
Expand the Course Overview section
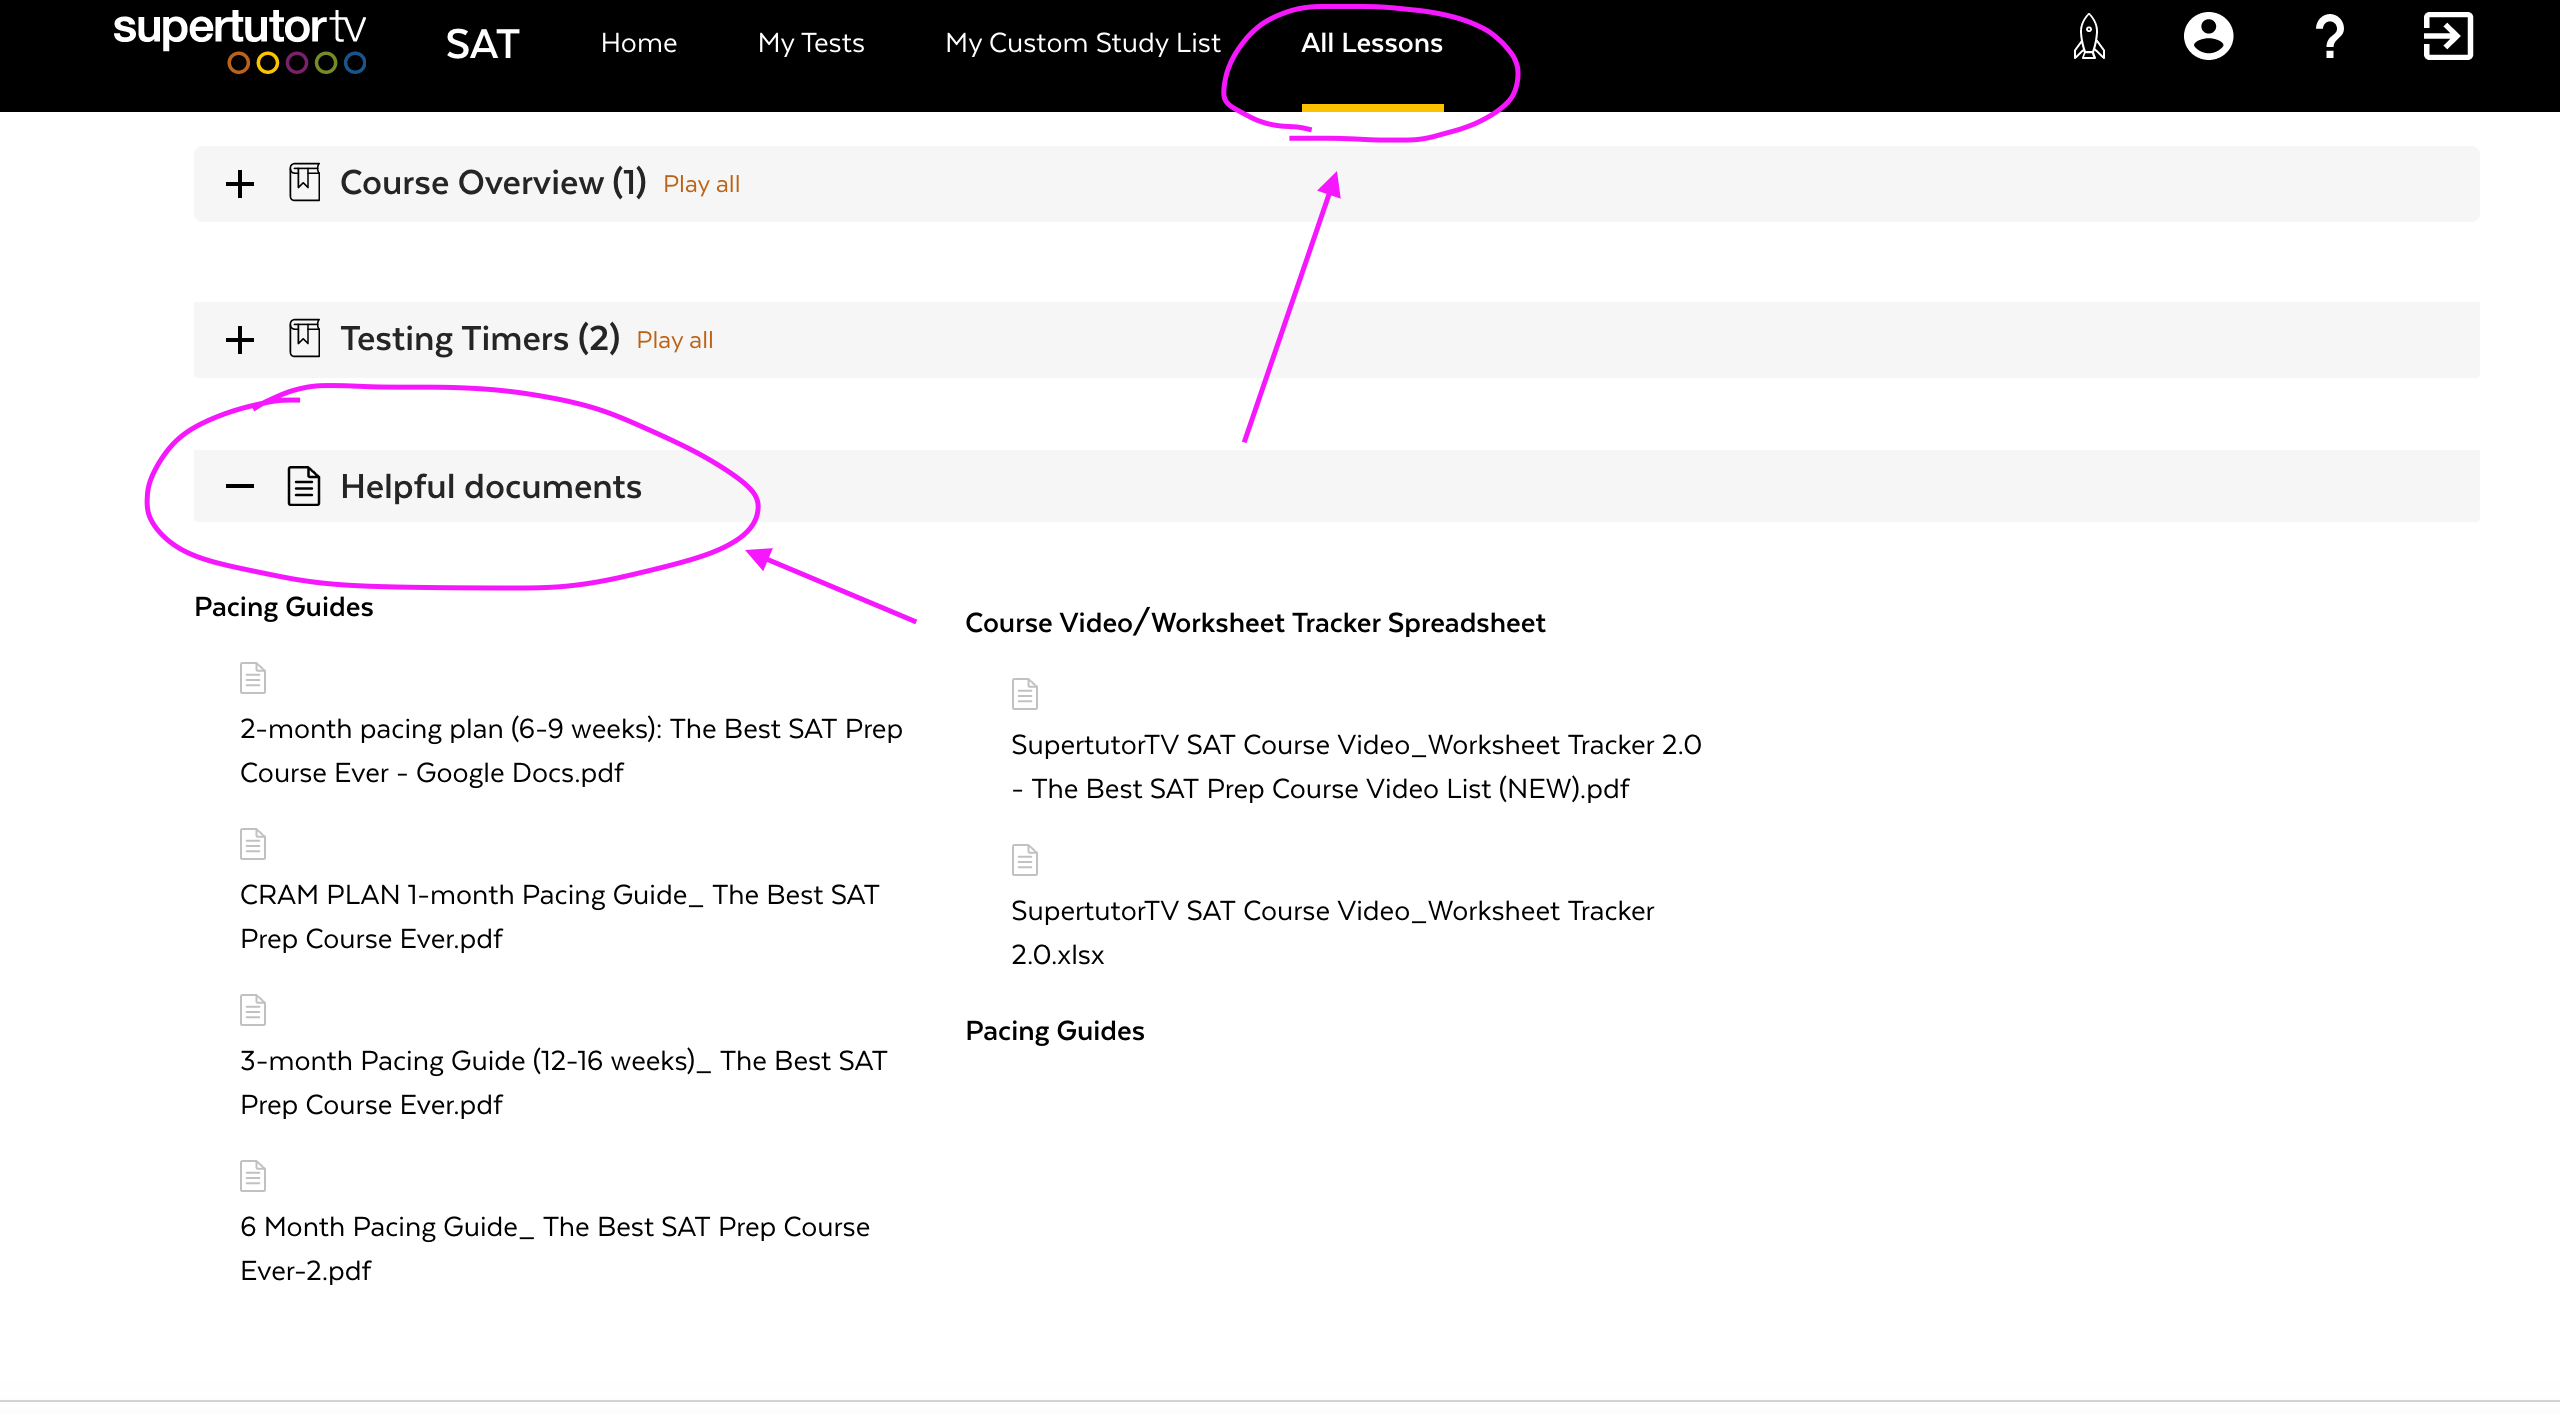click(240, 184)
